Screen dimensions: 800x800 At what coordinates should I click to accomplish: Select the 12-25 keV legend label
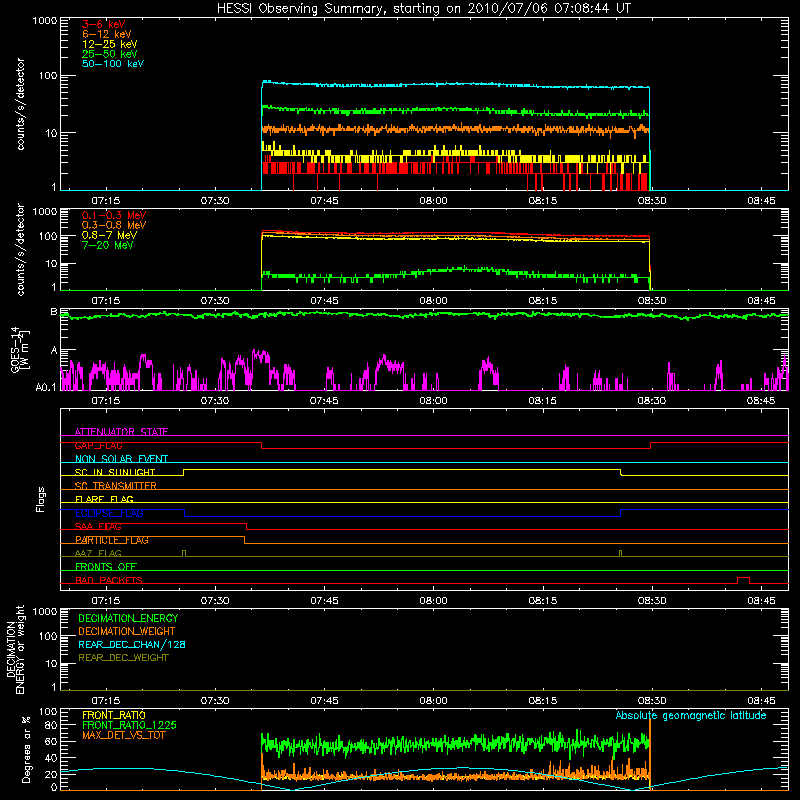click(x=110, y=44)
